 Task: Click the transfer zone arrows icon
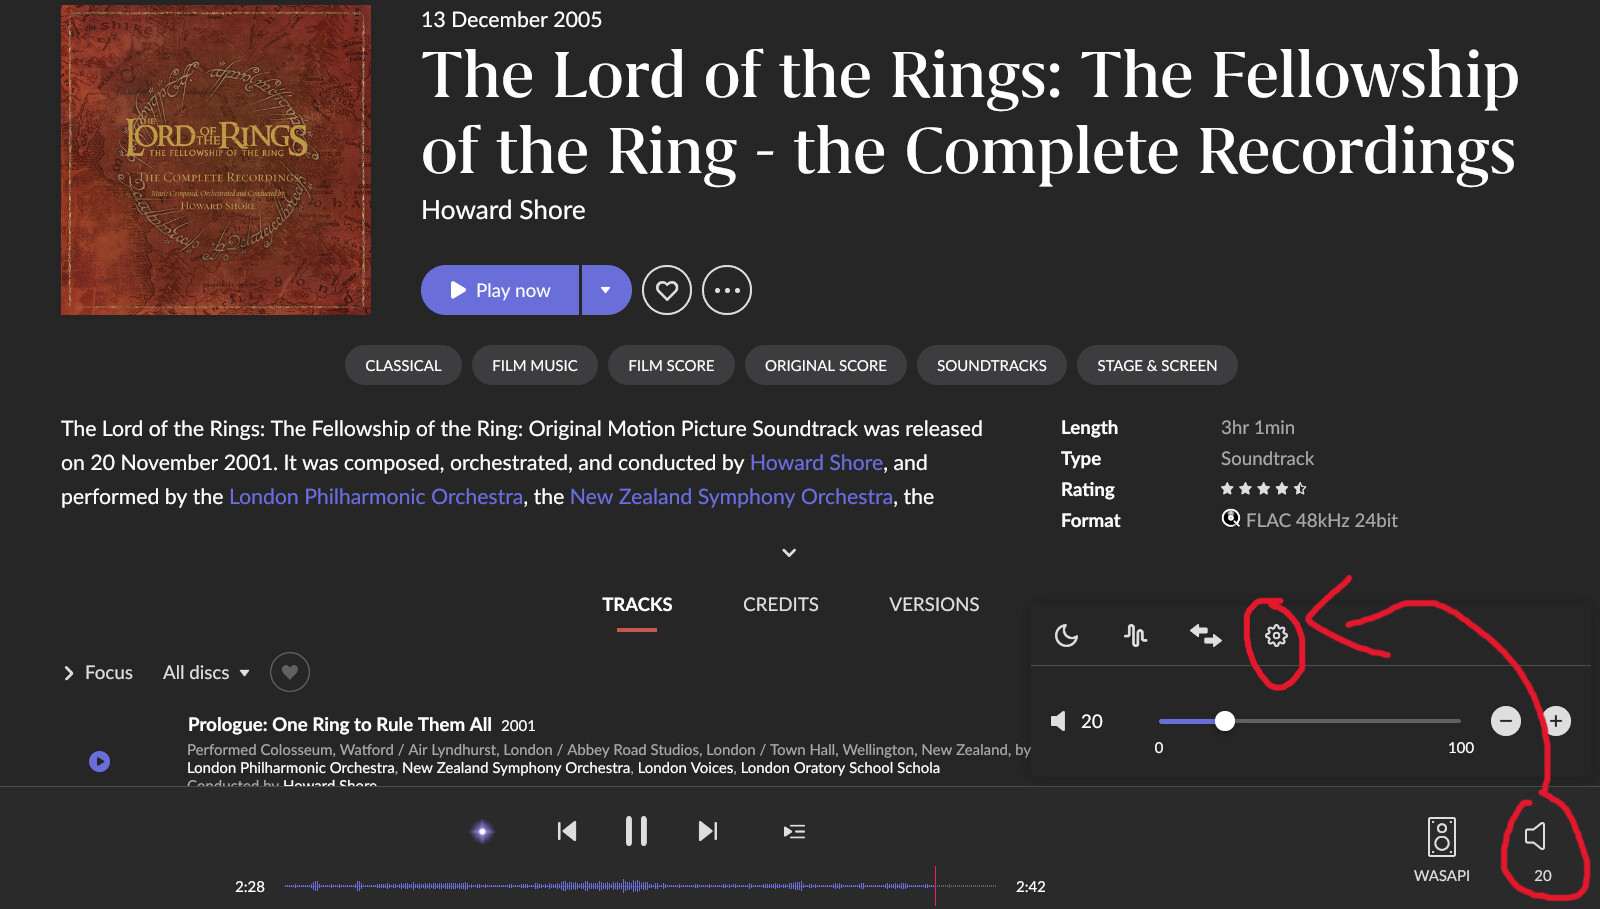pyautogui.click(x=1205, y=635)
